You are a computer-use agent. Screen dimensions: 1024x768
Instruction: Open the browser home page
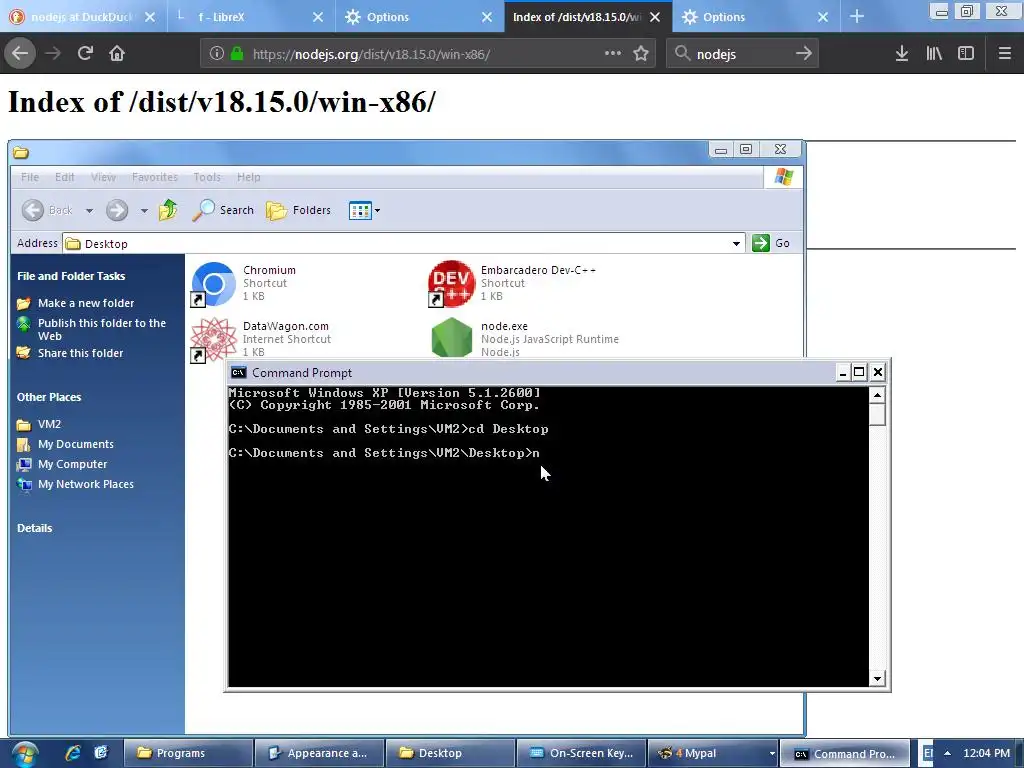coord(117,53)
